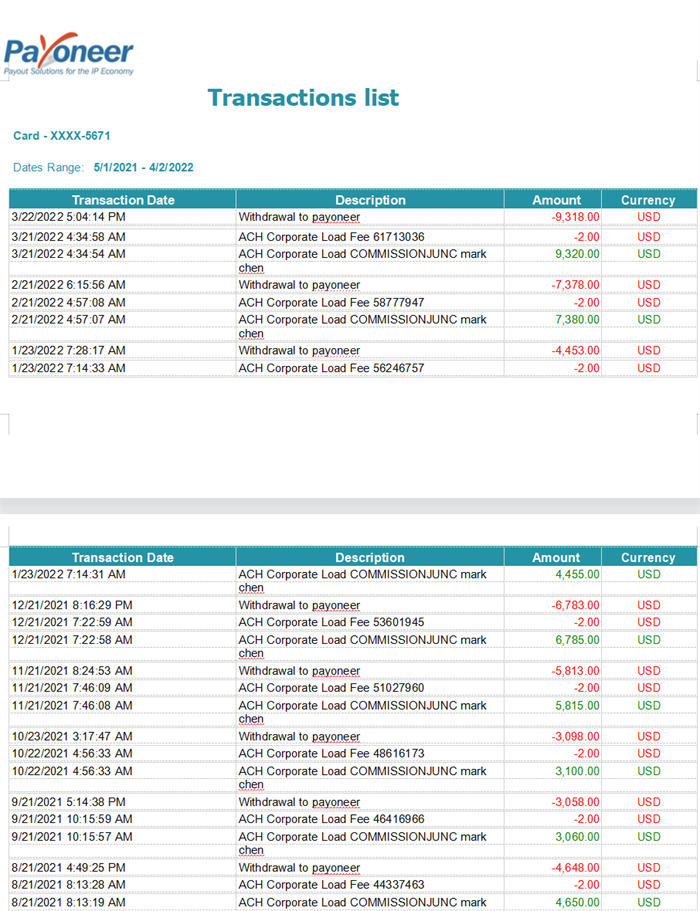Select amount '7,380.00'
The width and height of the screenshot is (700, 911).
coord(577,320)
